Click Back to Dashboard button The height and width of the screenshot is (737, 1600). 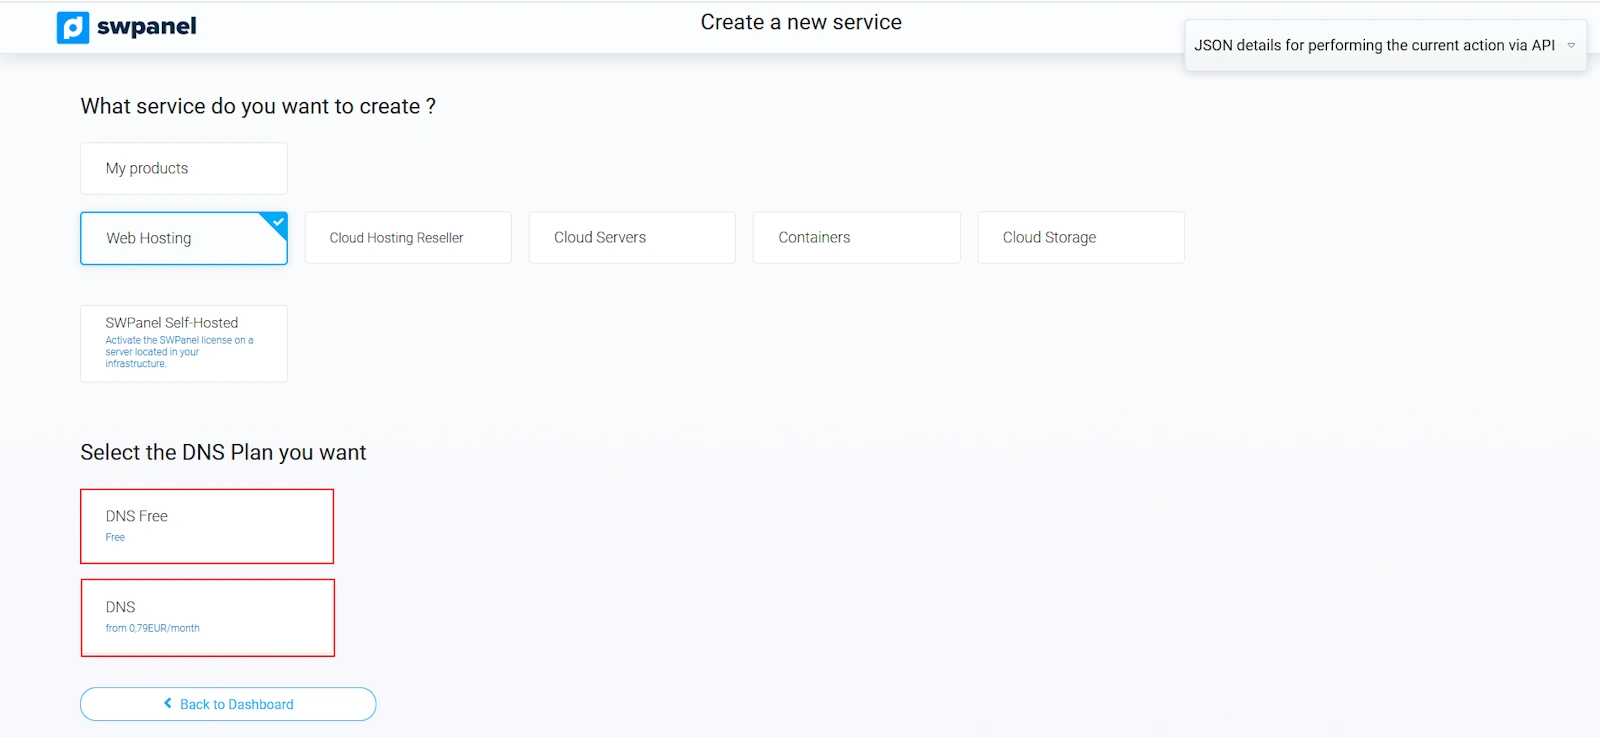(x=228, y=704)
